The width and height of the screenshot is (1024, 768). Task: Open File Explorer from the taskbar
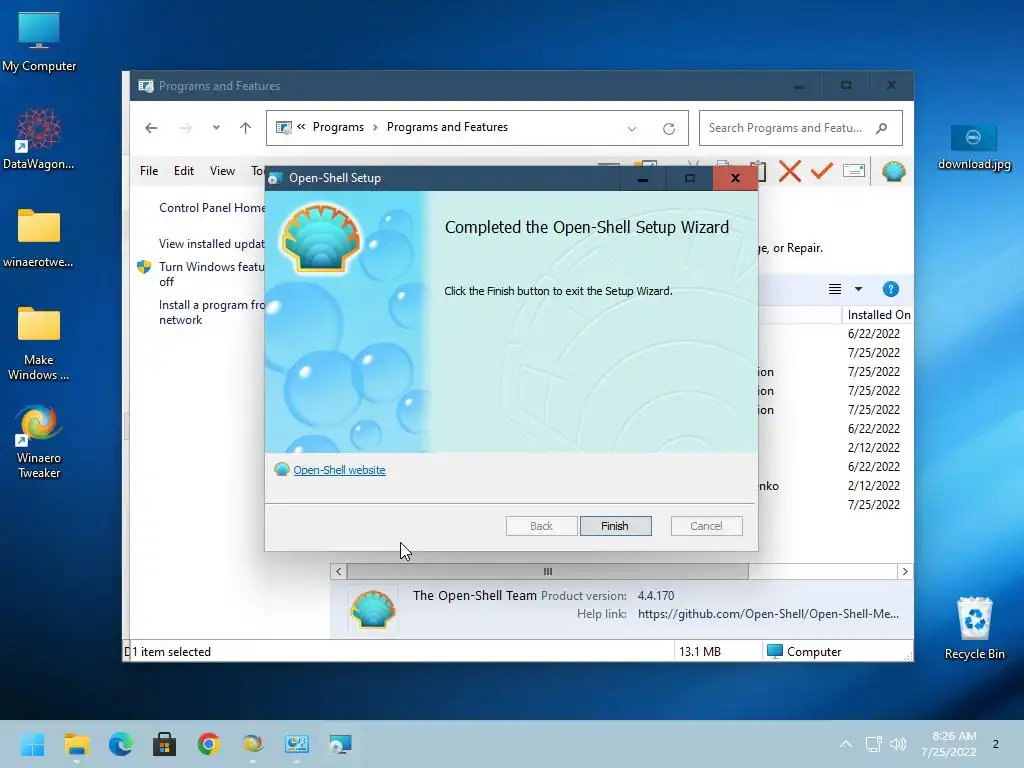pyautogui.click(x=77, y=744)
